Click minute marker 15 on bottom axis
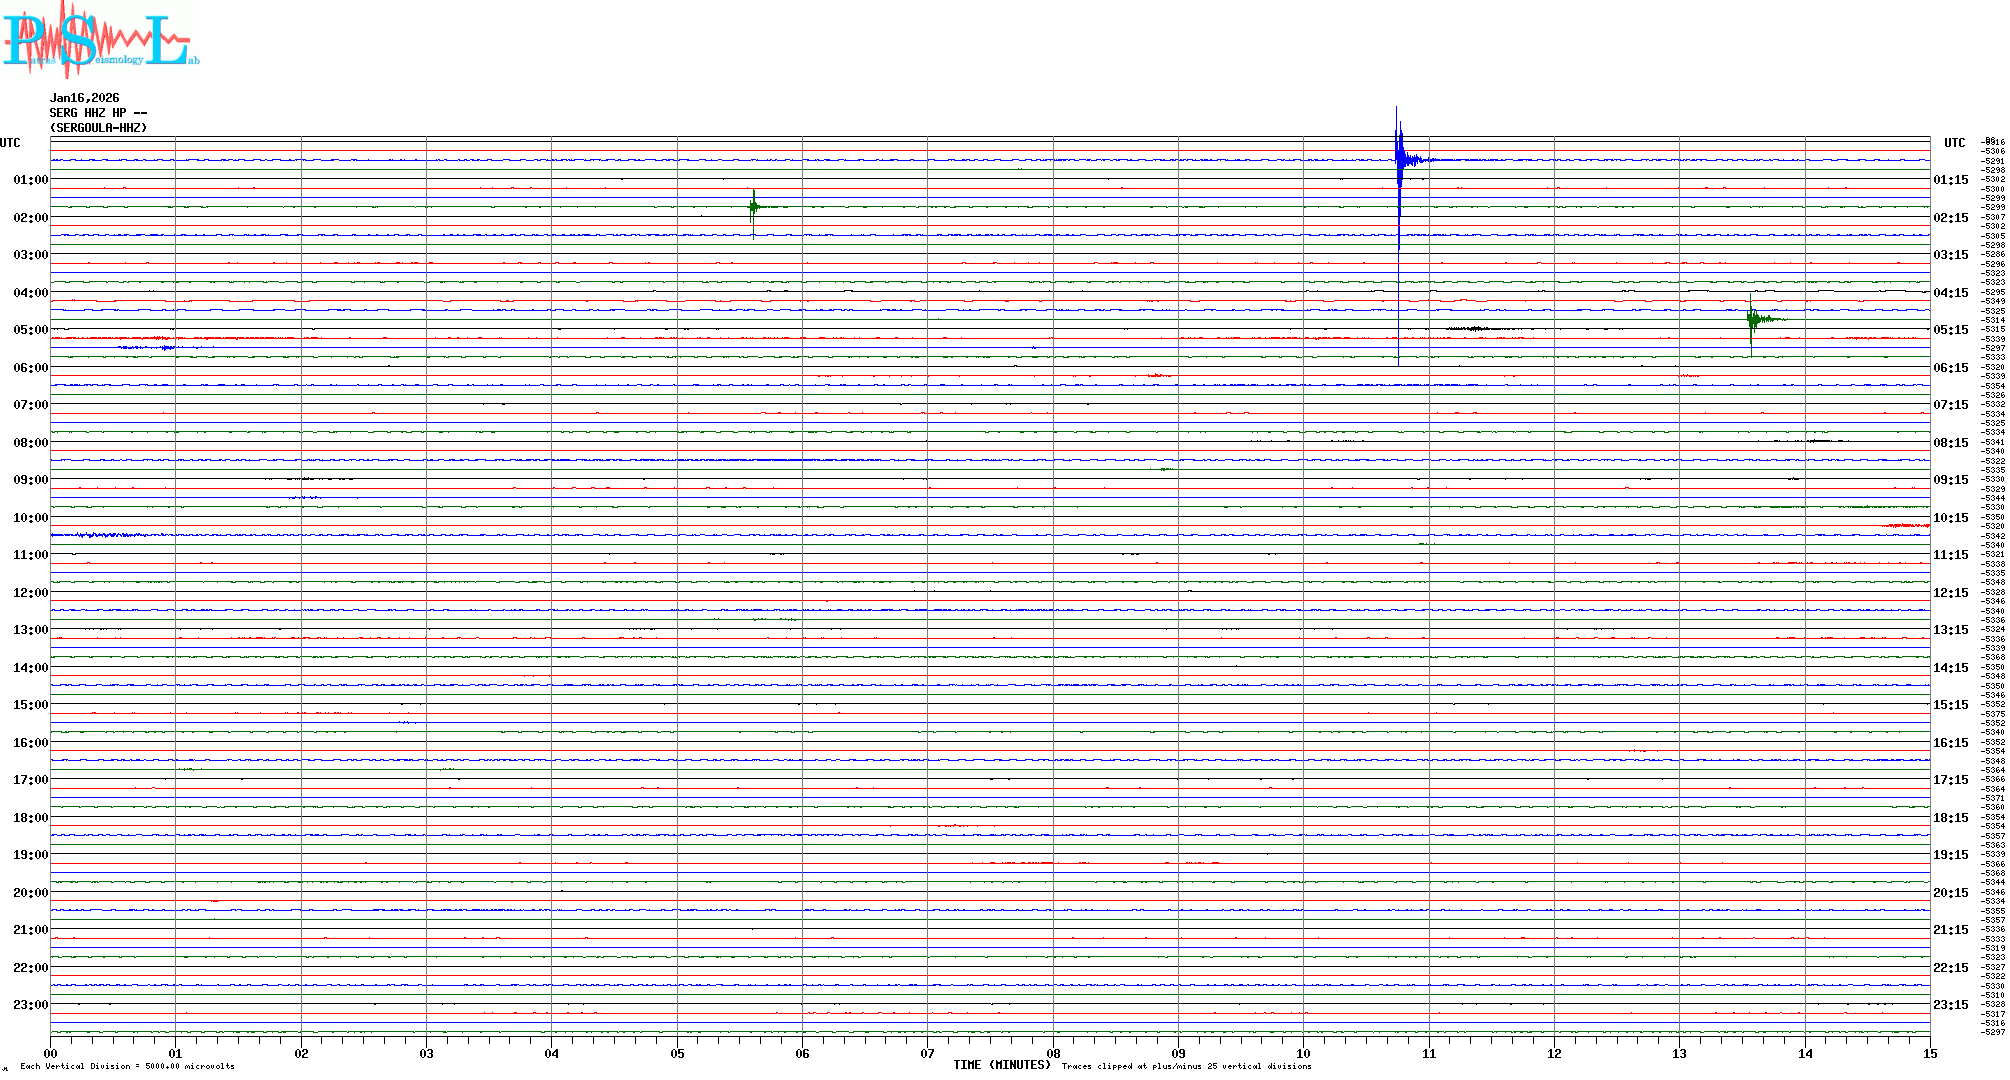 [1930, 1053]
